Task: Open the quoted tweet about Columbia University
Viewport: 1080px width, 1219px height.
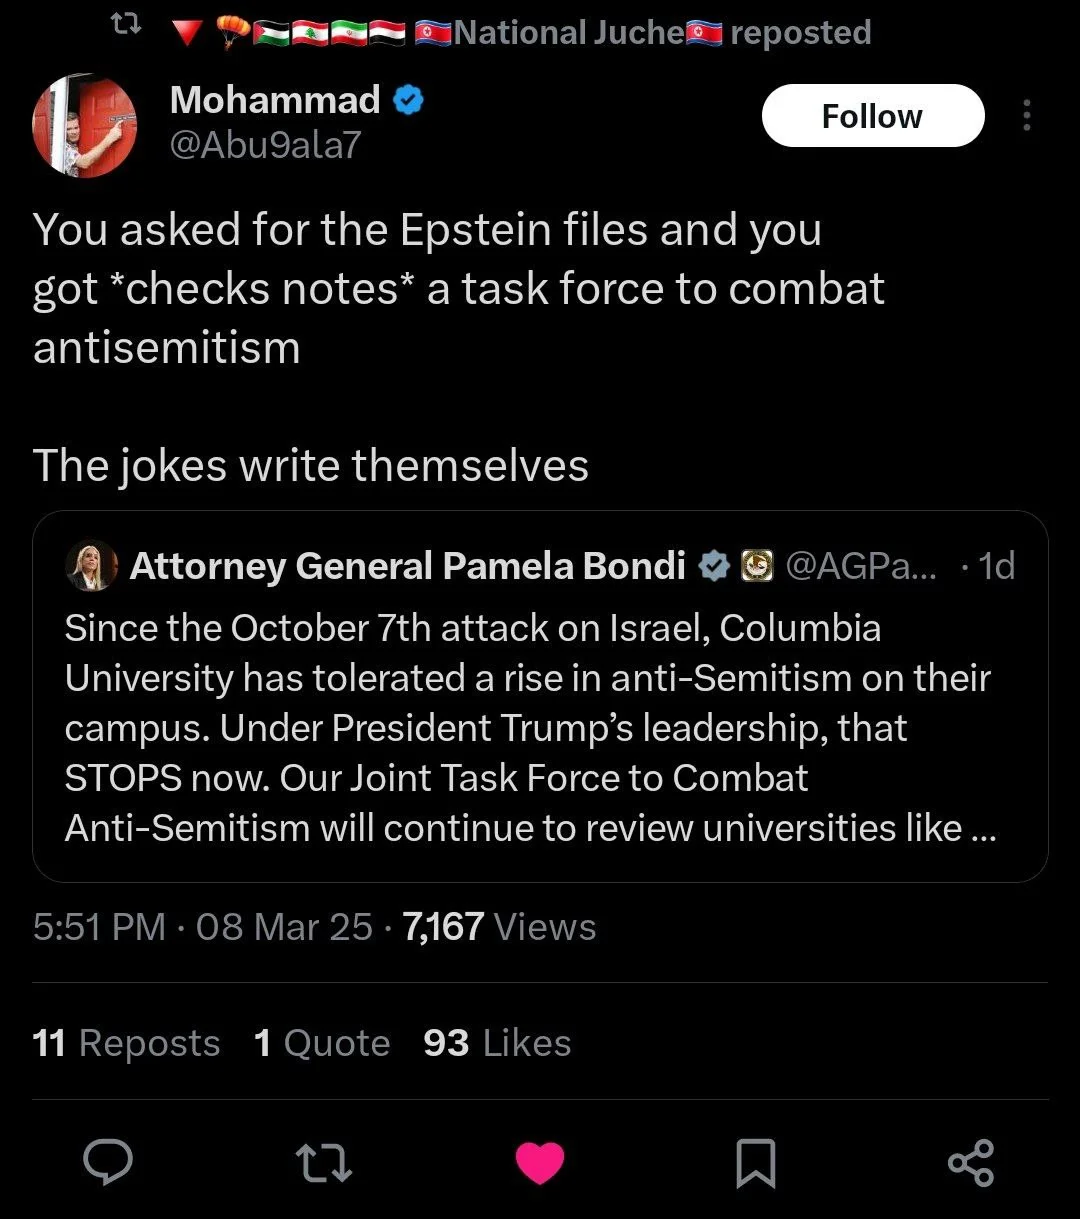Action: click(540, 728)
